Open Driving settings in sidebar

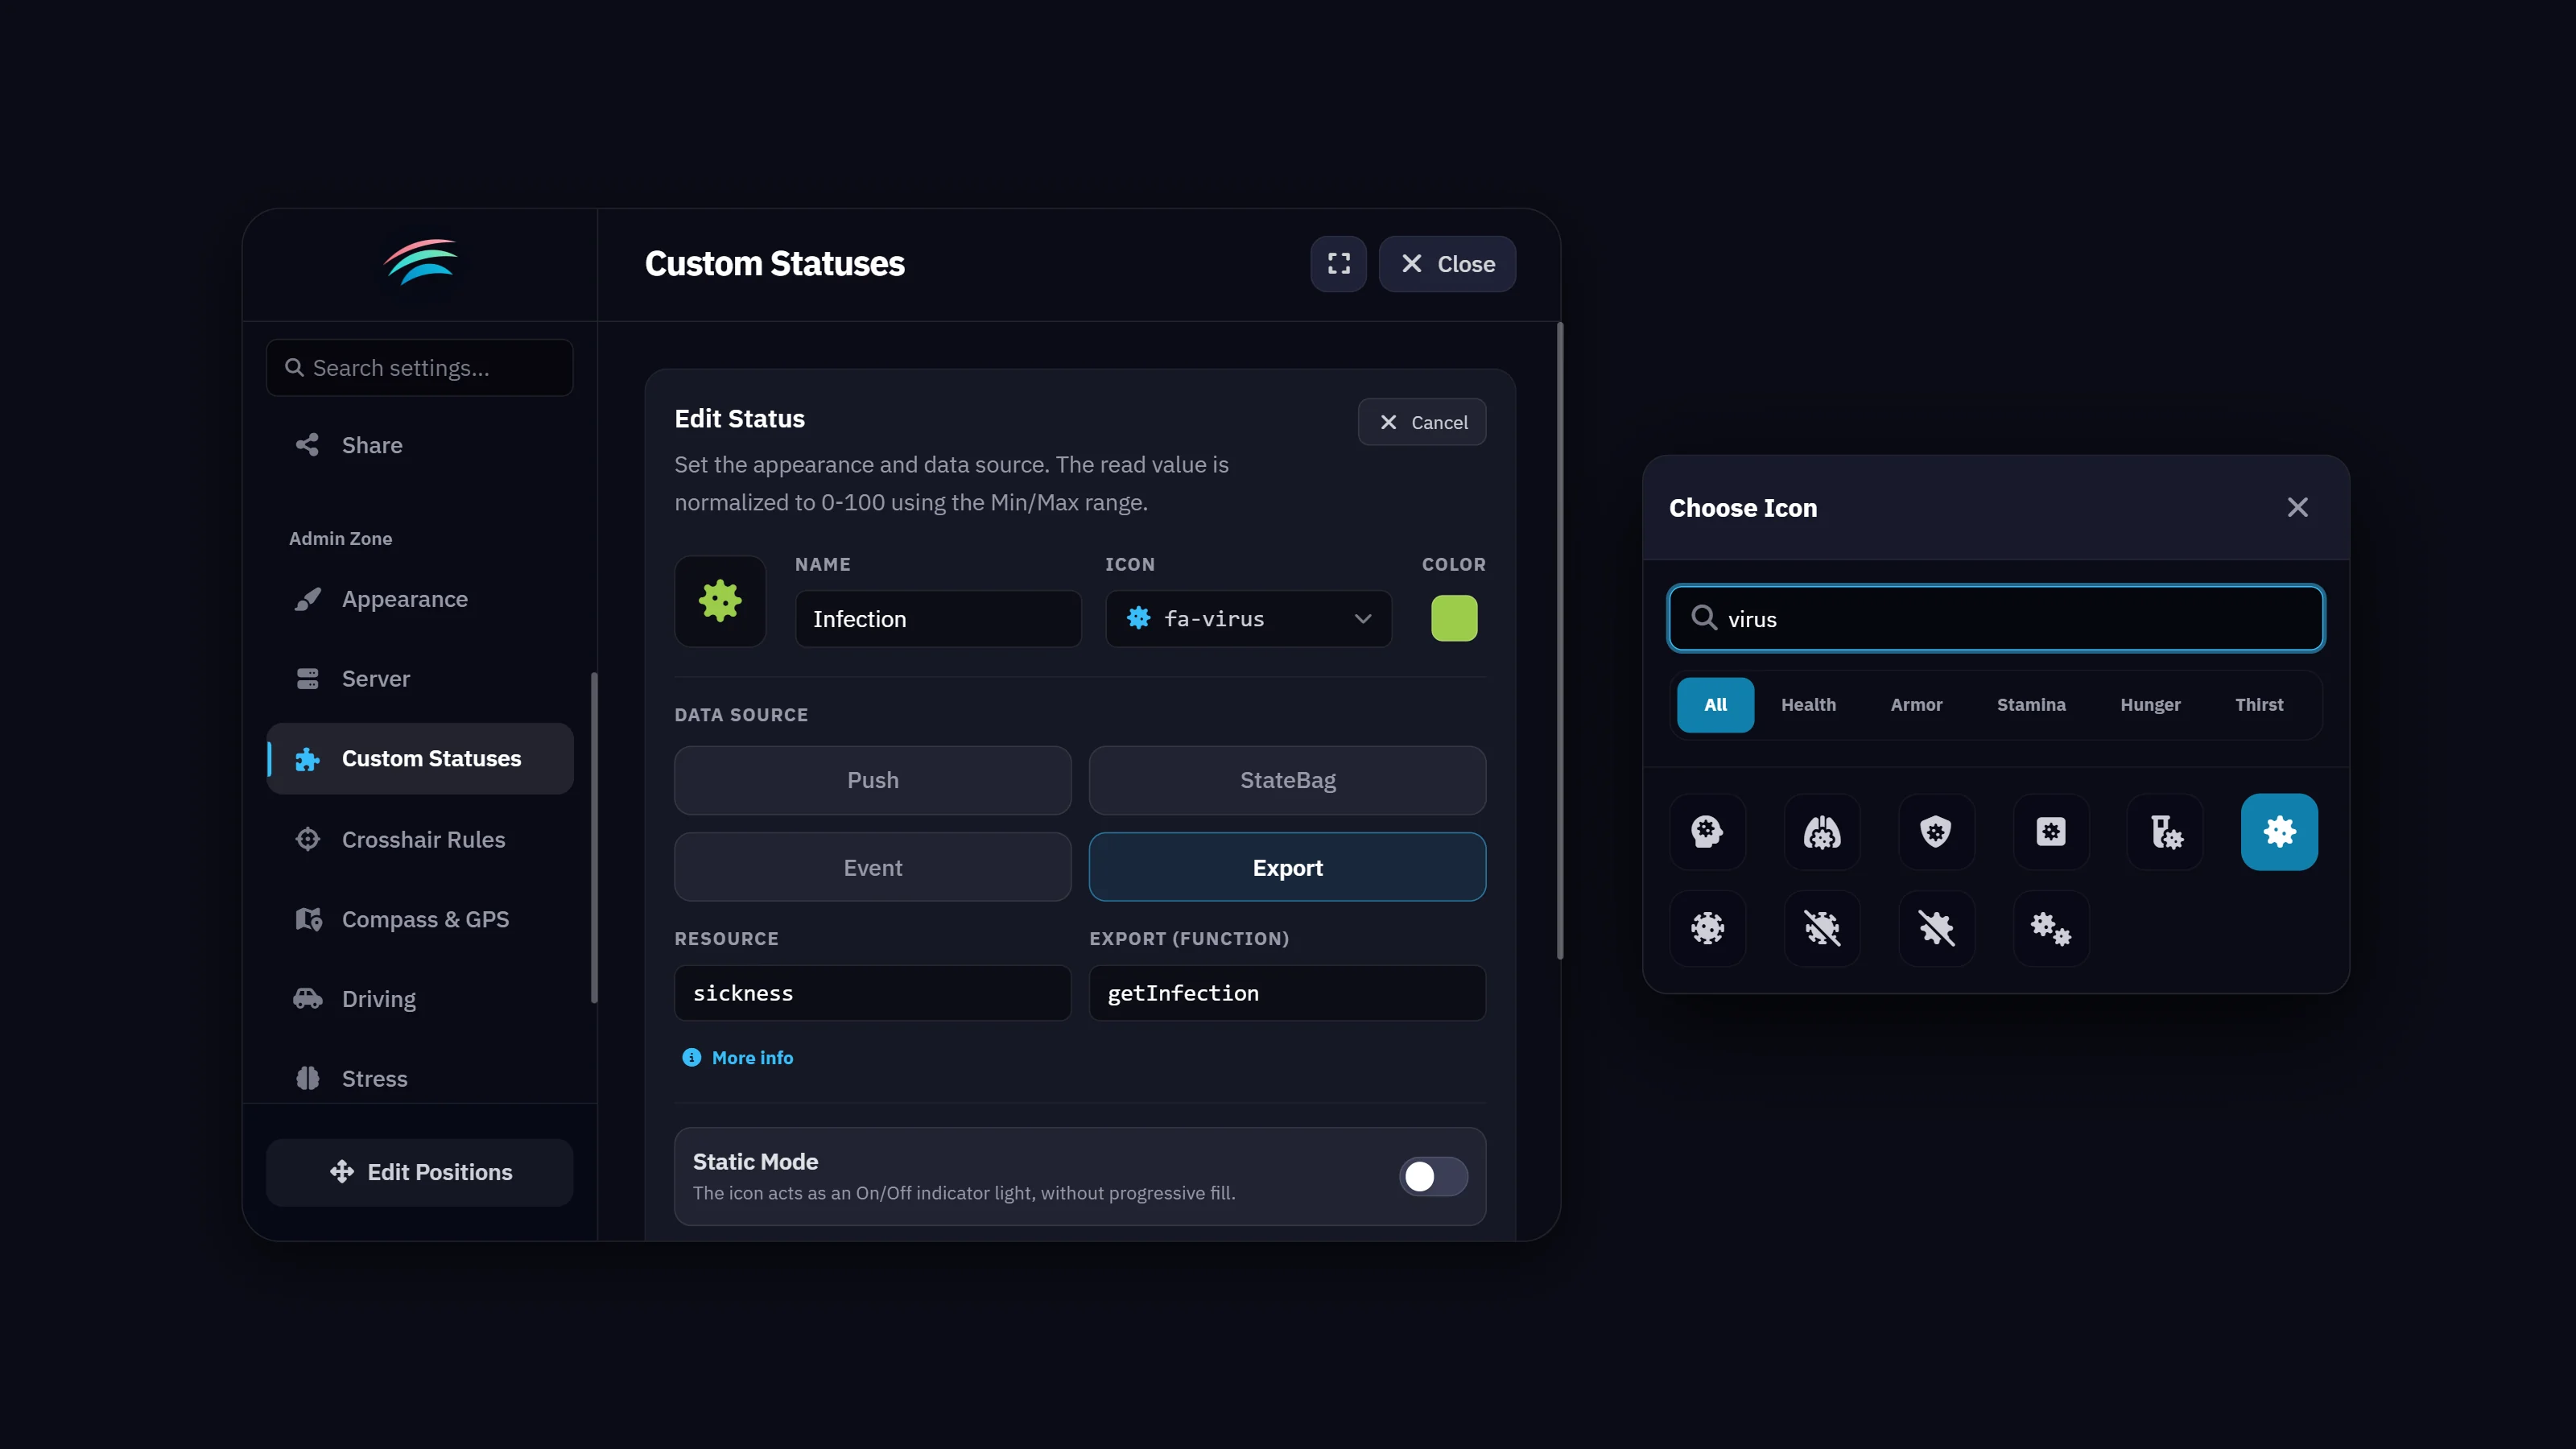(x=420, y=999)
